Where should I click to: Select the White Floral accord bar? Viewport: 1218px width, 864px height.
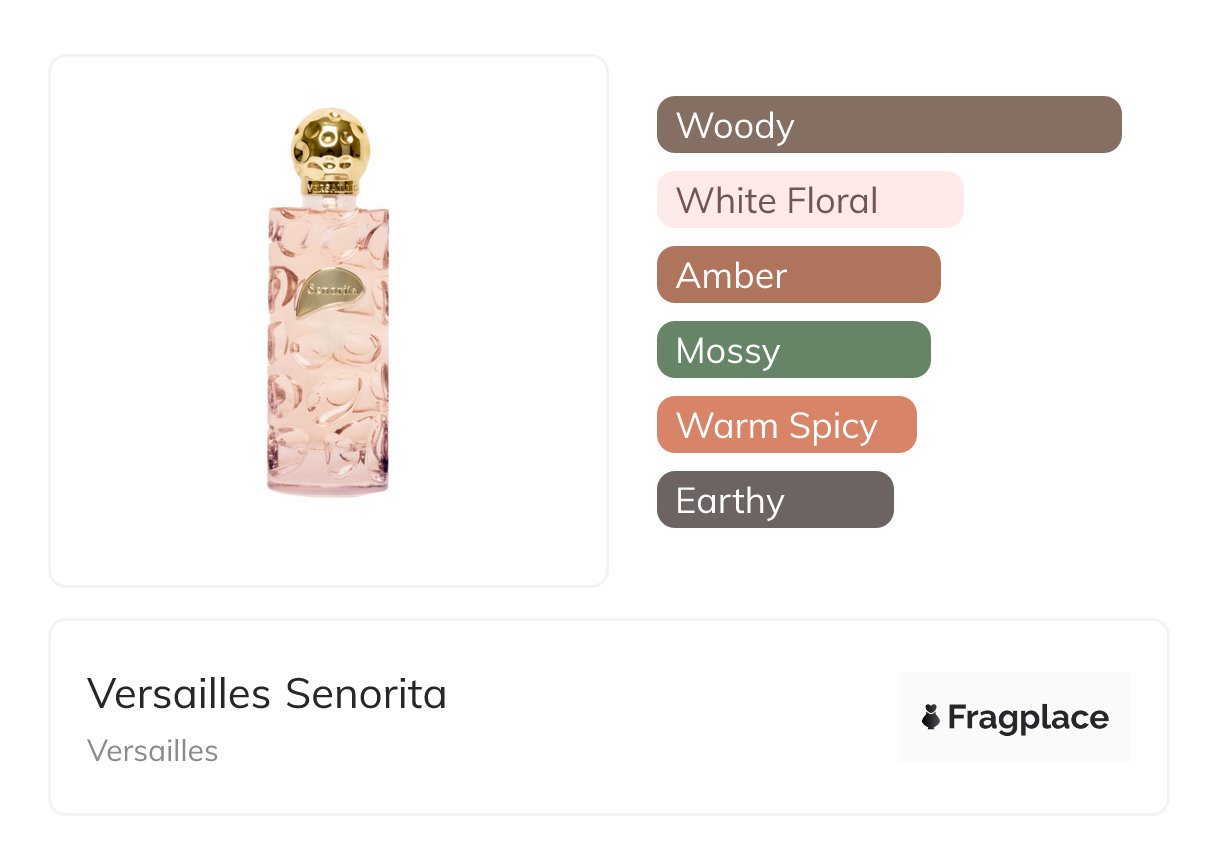coord(810,200)
